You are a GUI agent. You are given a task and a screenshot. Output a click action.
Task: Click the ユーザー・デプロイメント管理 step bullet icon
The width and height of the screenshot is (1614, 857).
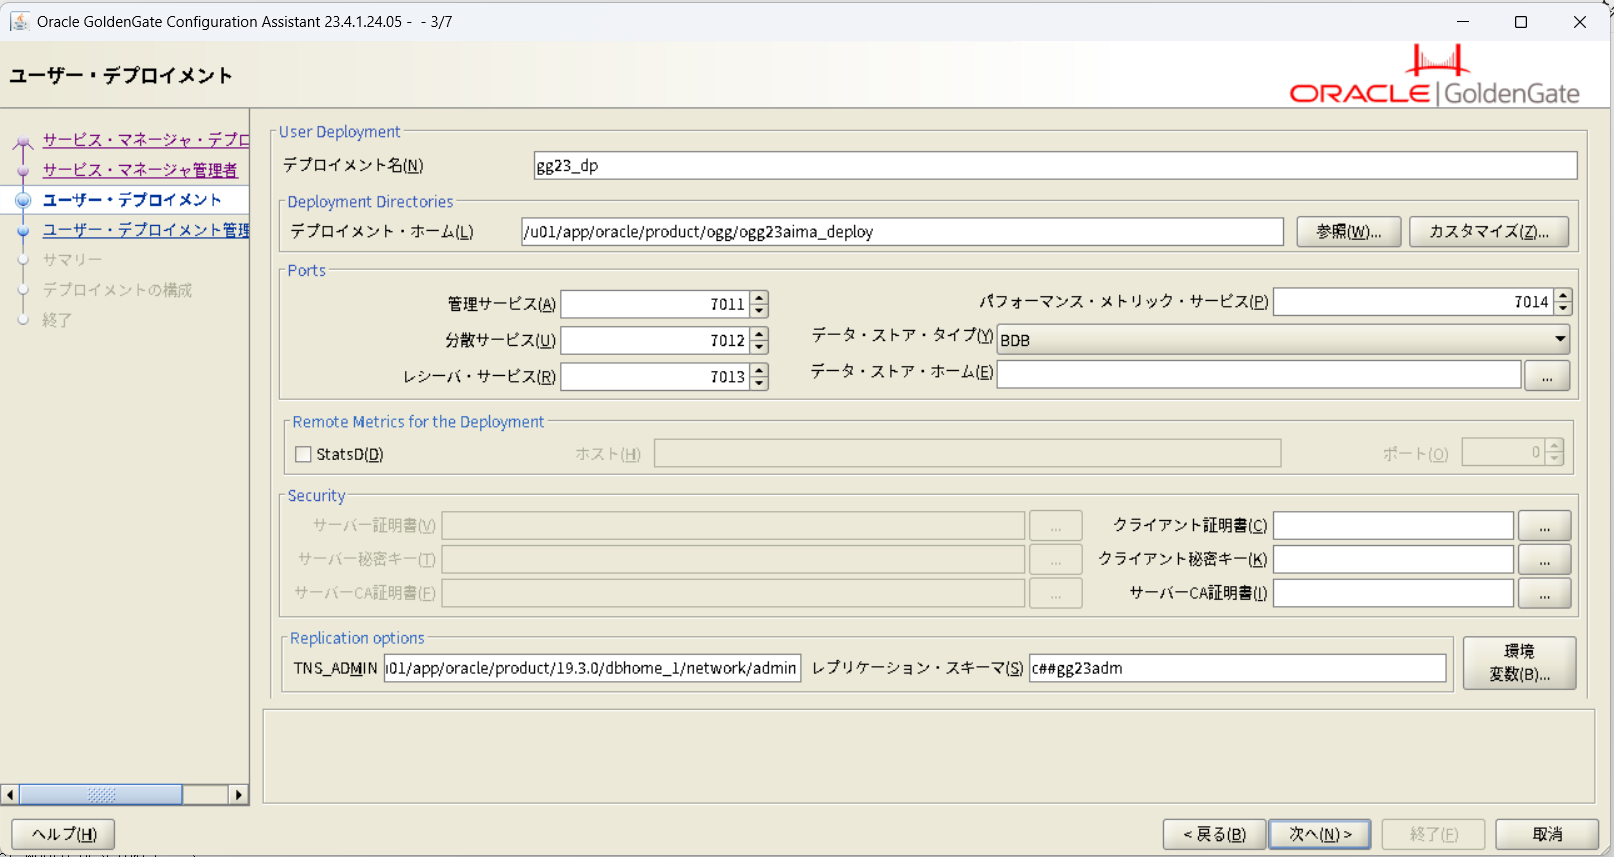pyautogui.click(x=23, y=231)
